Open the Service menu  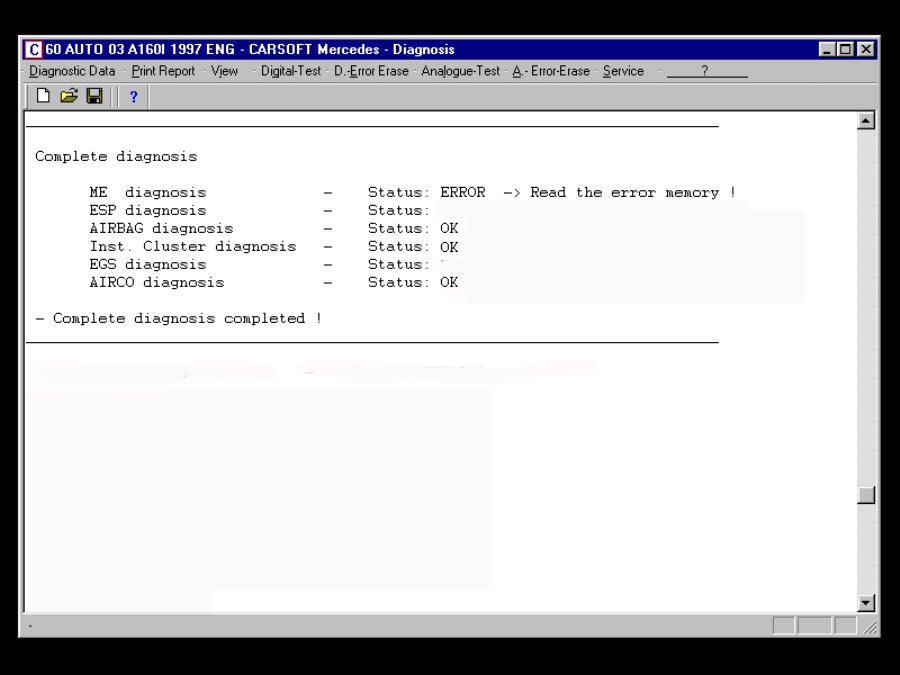point(623,71)
